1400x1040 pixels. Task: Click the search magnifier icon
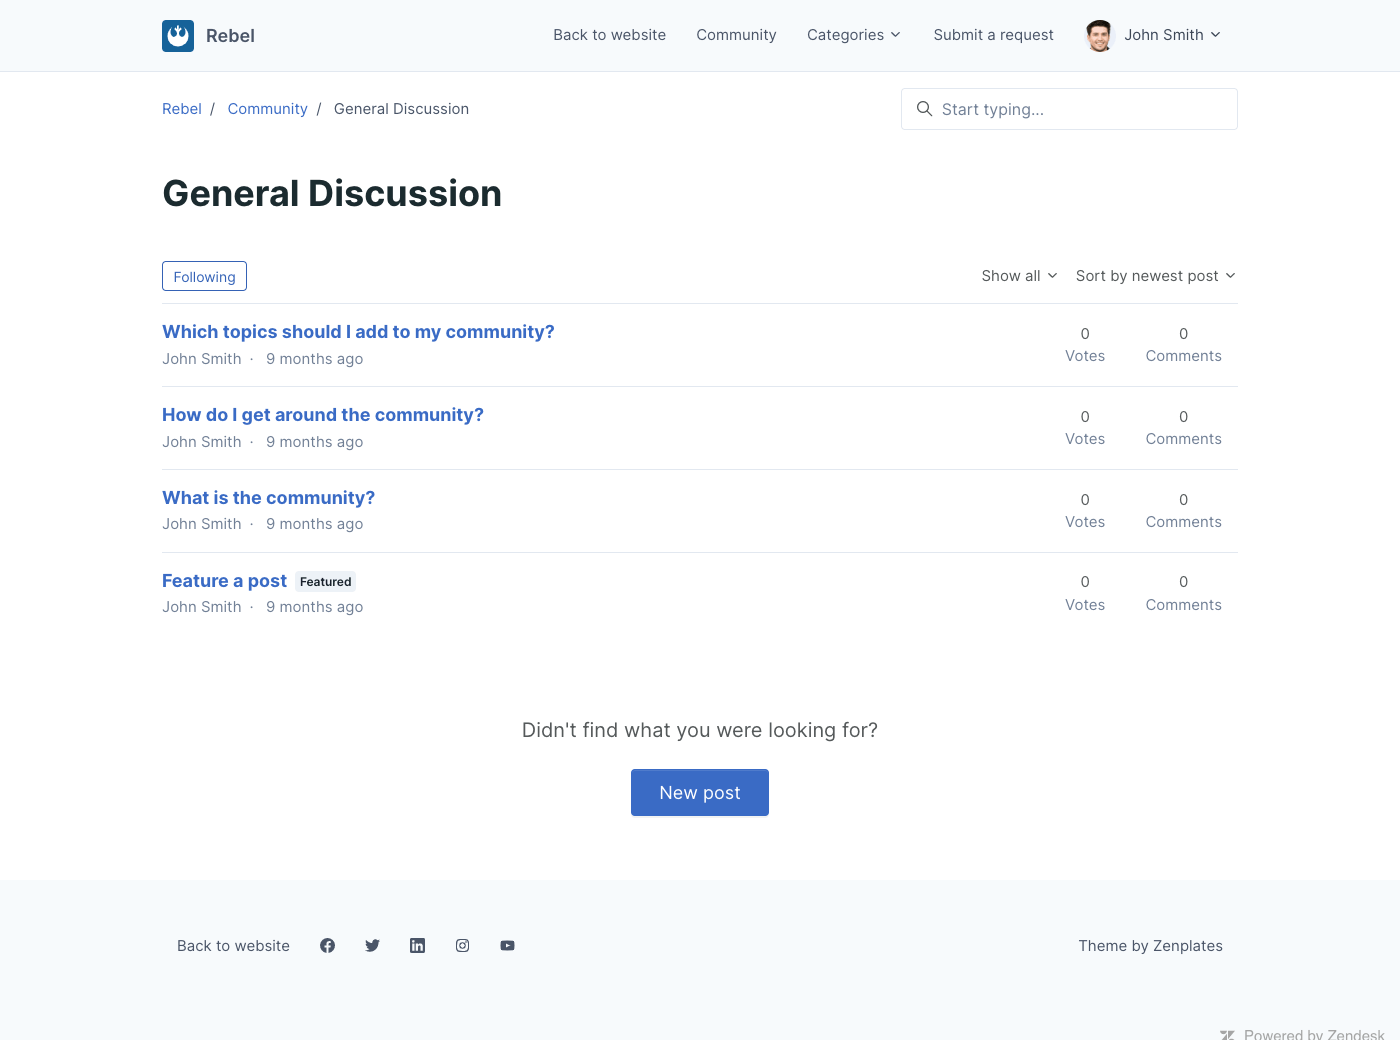(x=924, y=109)
